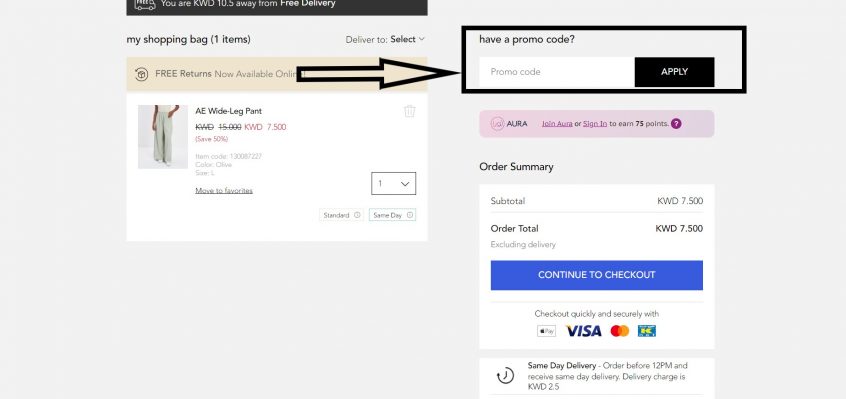
Task: Click the APPLY promo code button
Action: click(674, 72)
